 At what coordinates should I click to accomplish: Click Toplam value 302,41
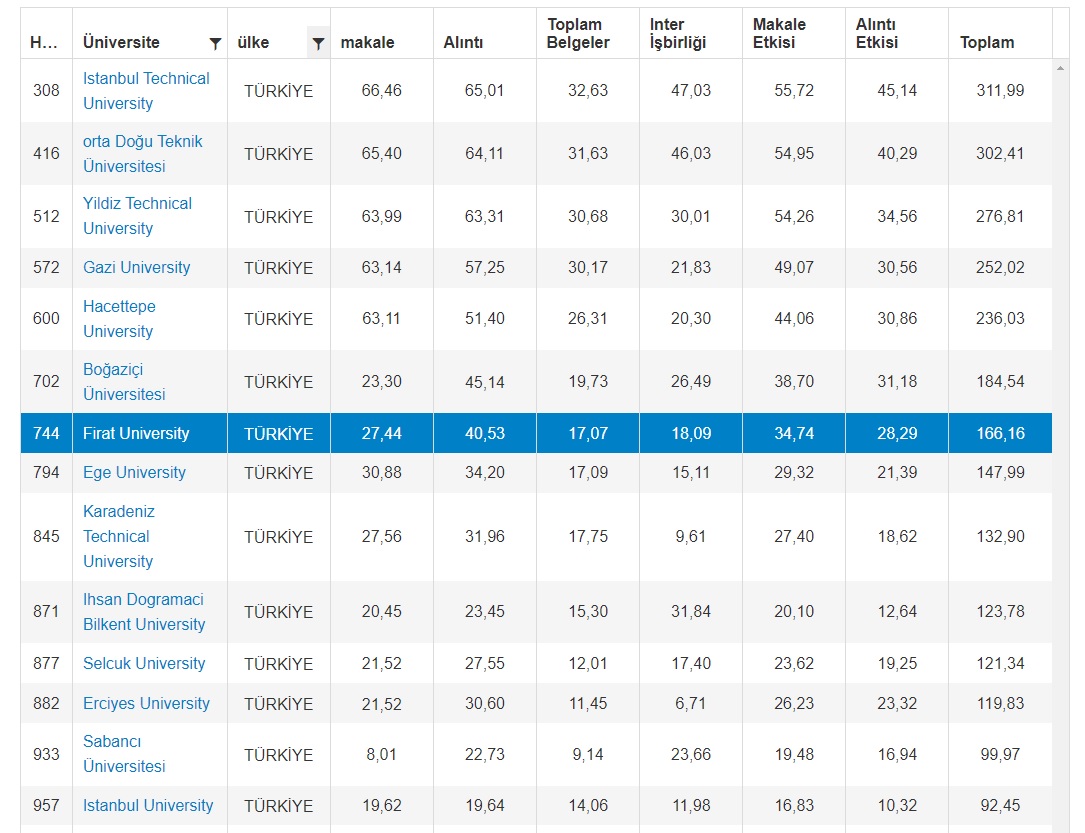click(1000, 154)
